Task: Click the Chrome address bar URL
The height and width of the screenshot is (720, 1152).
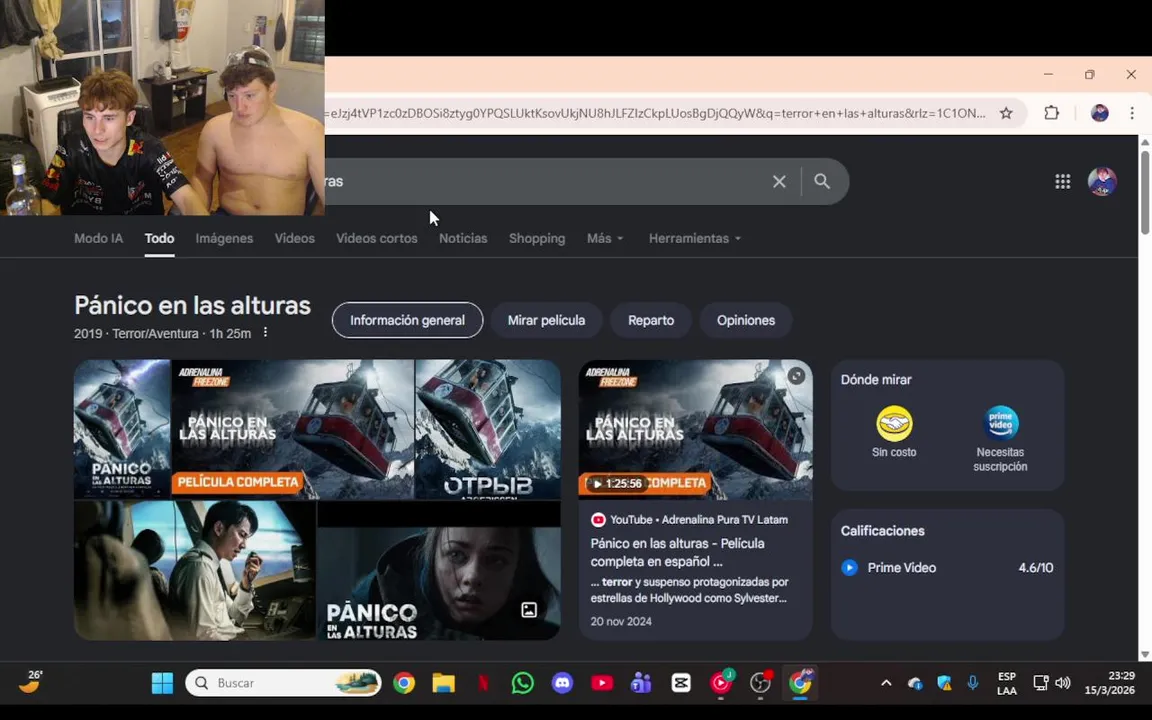Action: [x=657, y=113]
